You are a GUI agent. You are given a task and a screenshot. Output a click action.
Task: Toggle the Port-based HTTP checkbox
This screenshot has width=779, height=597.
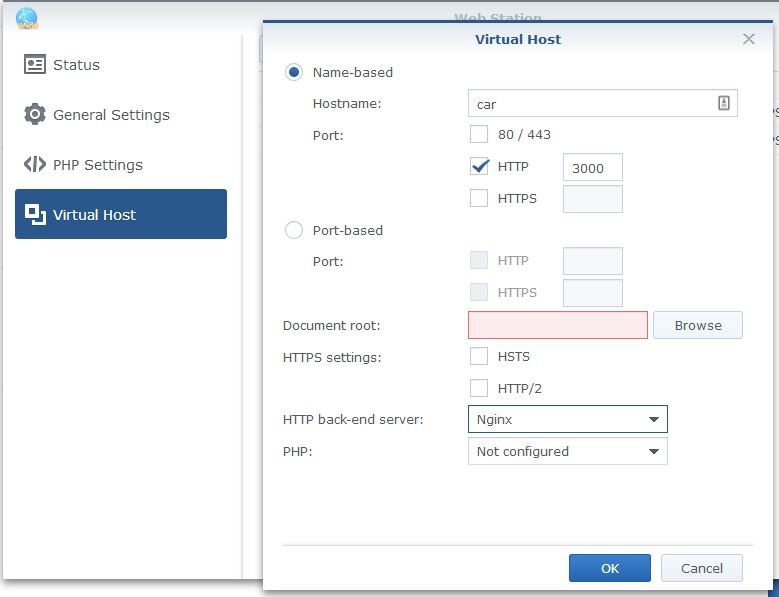[479, 260]
